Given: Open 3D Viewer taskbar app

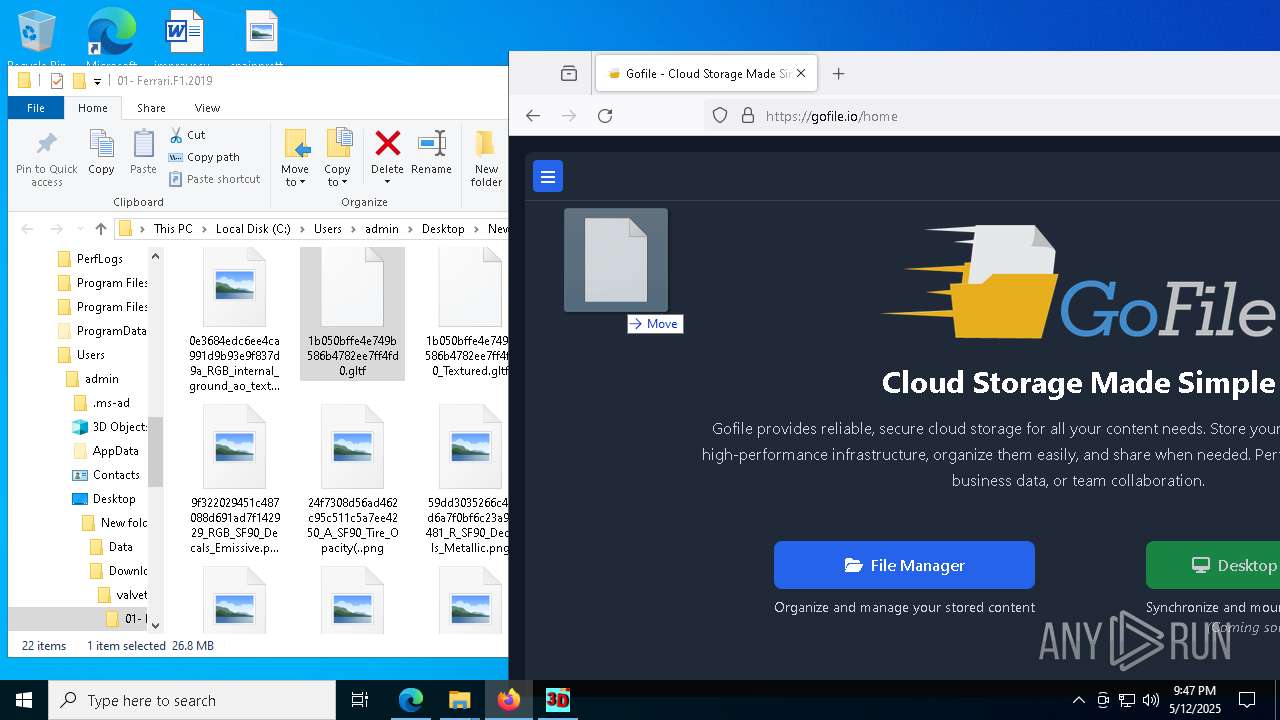Looking at the screenshot, I should click(557, 700).
